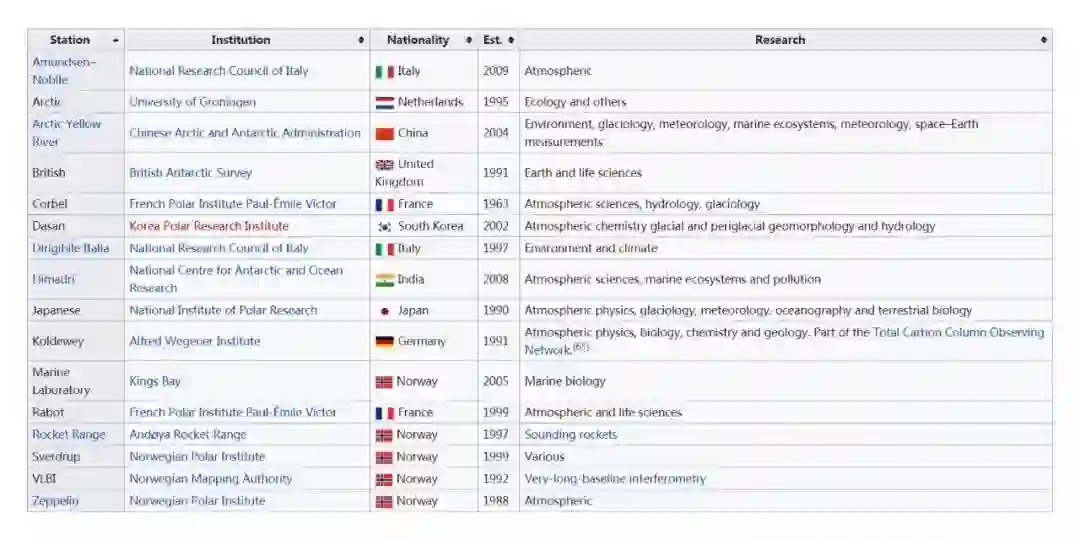Image resolution: width=1080 pixels, height=540 pixels.
Task: Click the Norway flag in Zeppelin row
Action: (x=384, y=501)
